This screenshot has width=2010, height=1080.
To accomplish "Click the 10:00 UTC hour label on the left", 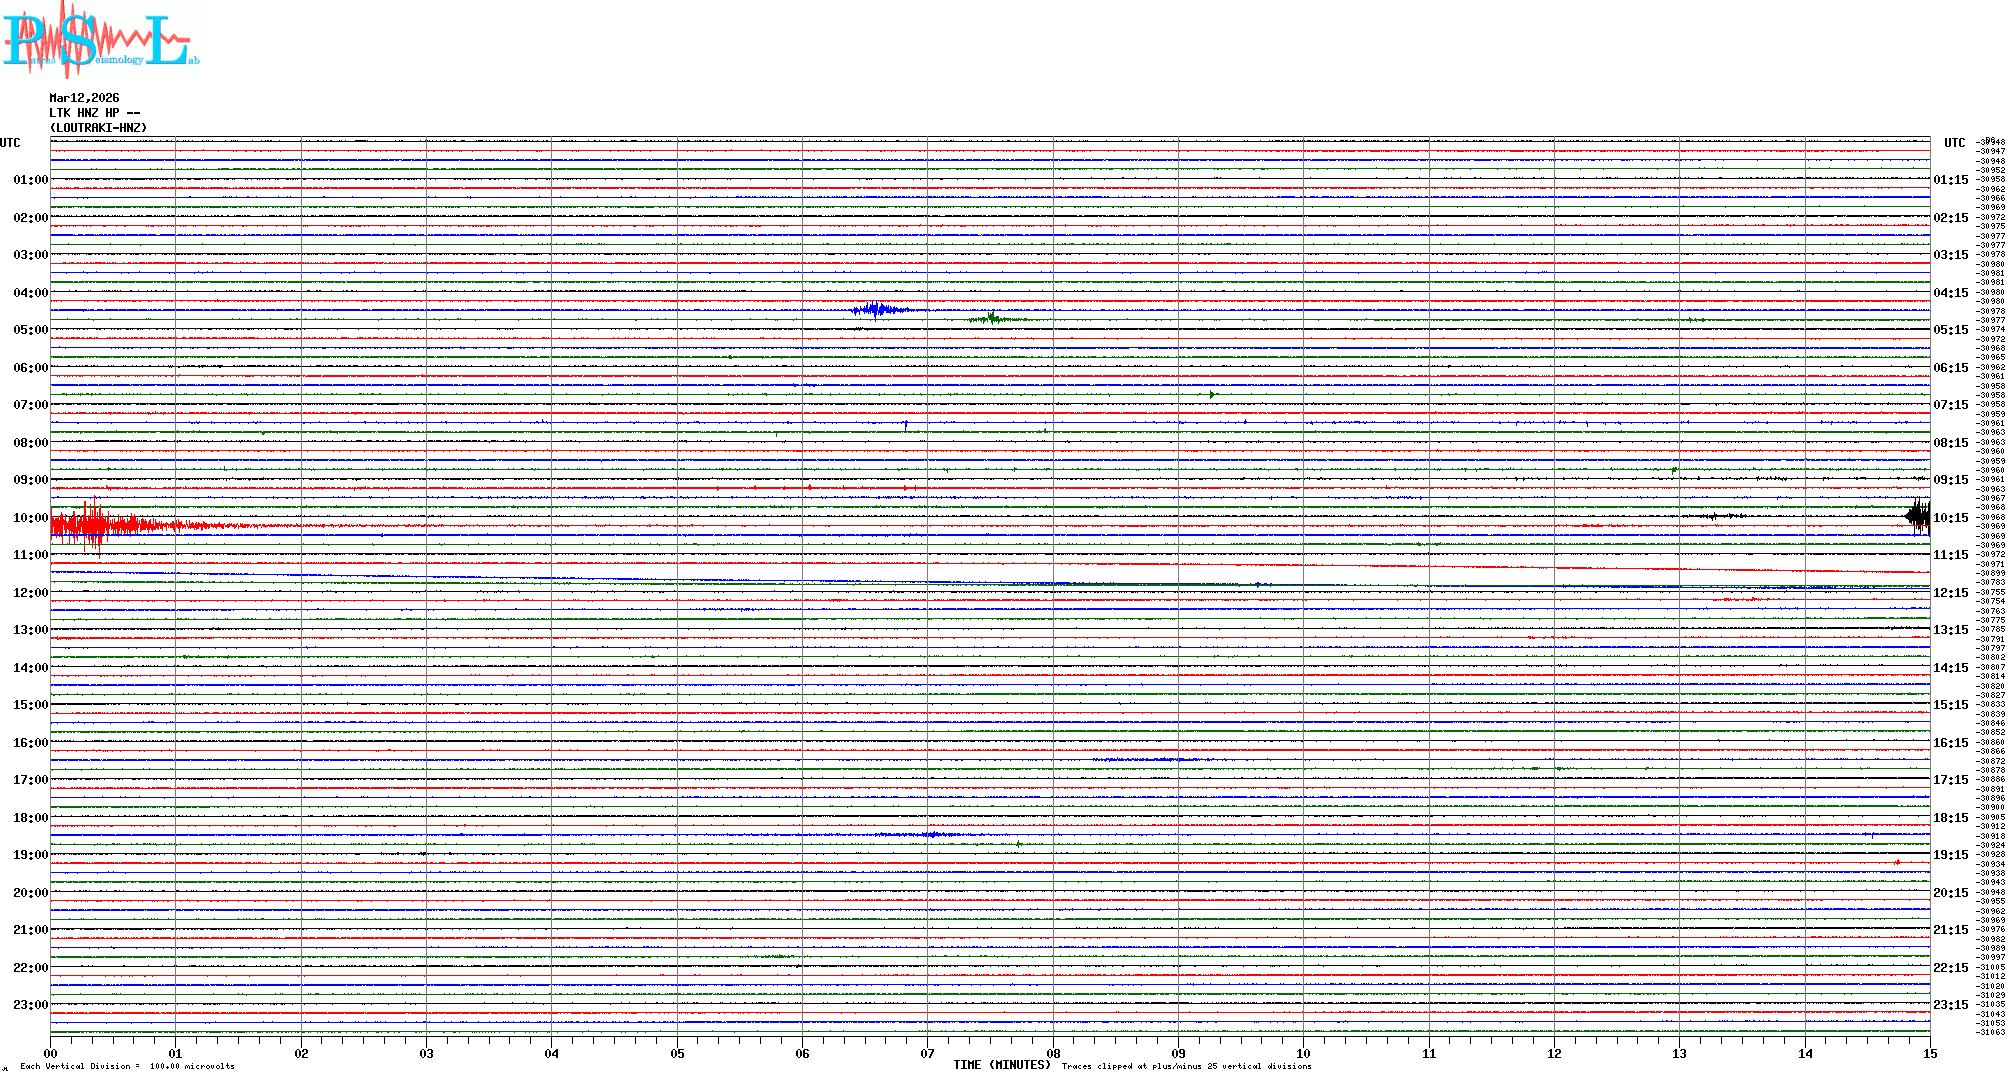I will coord(30,518).
